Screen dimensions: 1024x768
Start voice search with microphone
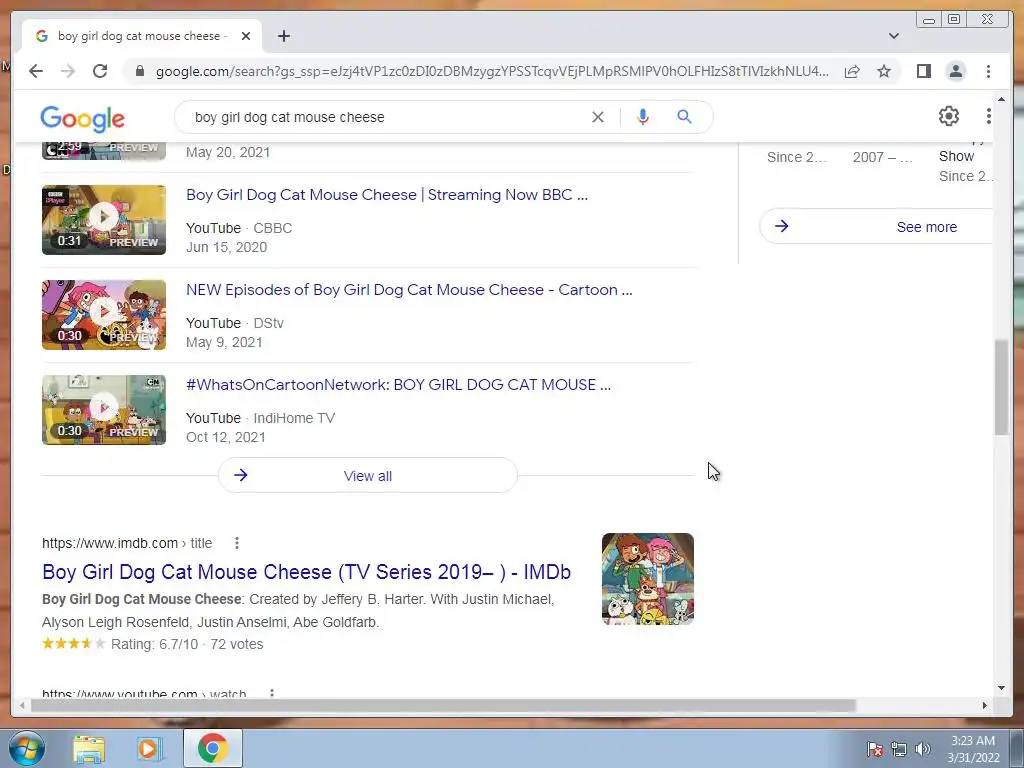643,117
